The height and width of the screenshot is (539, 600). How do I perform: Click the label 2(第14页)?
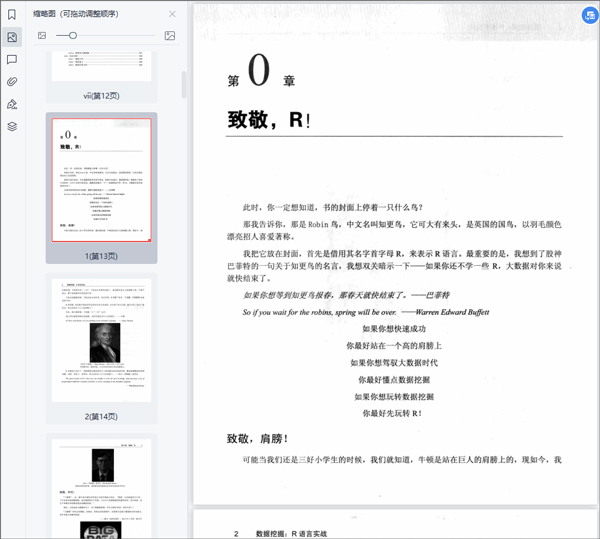101,416
